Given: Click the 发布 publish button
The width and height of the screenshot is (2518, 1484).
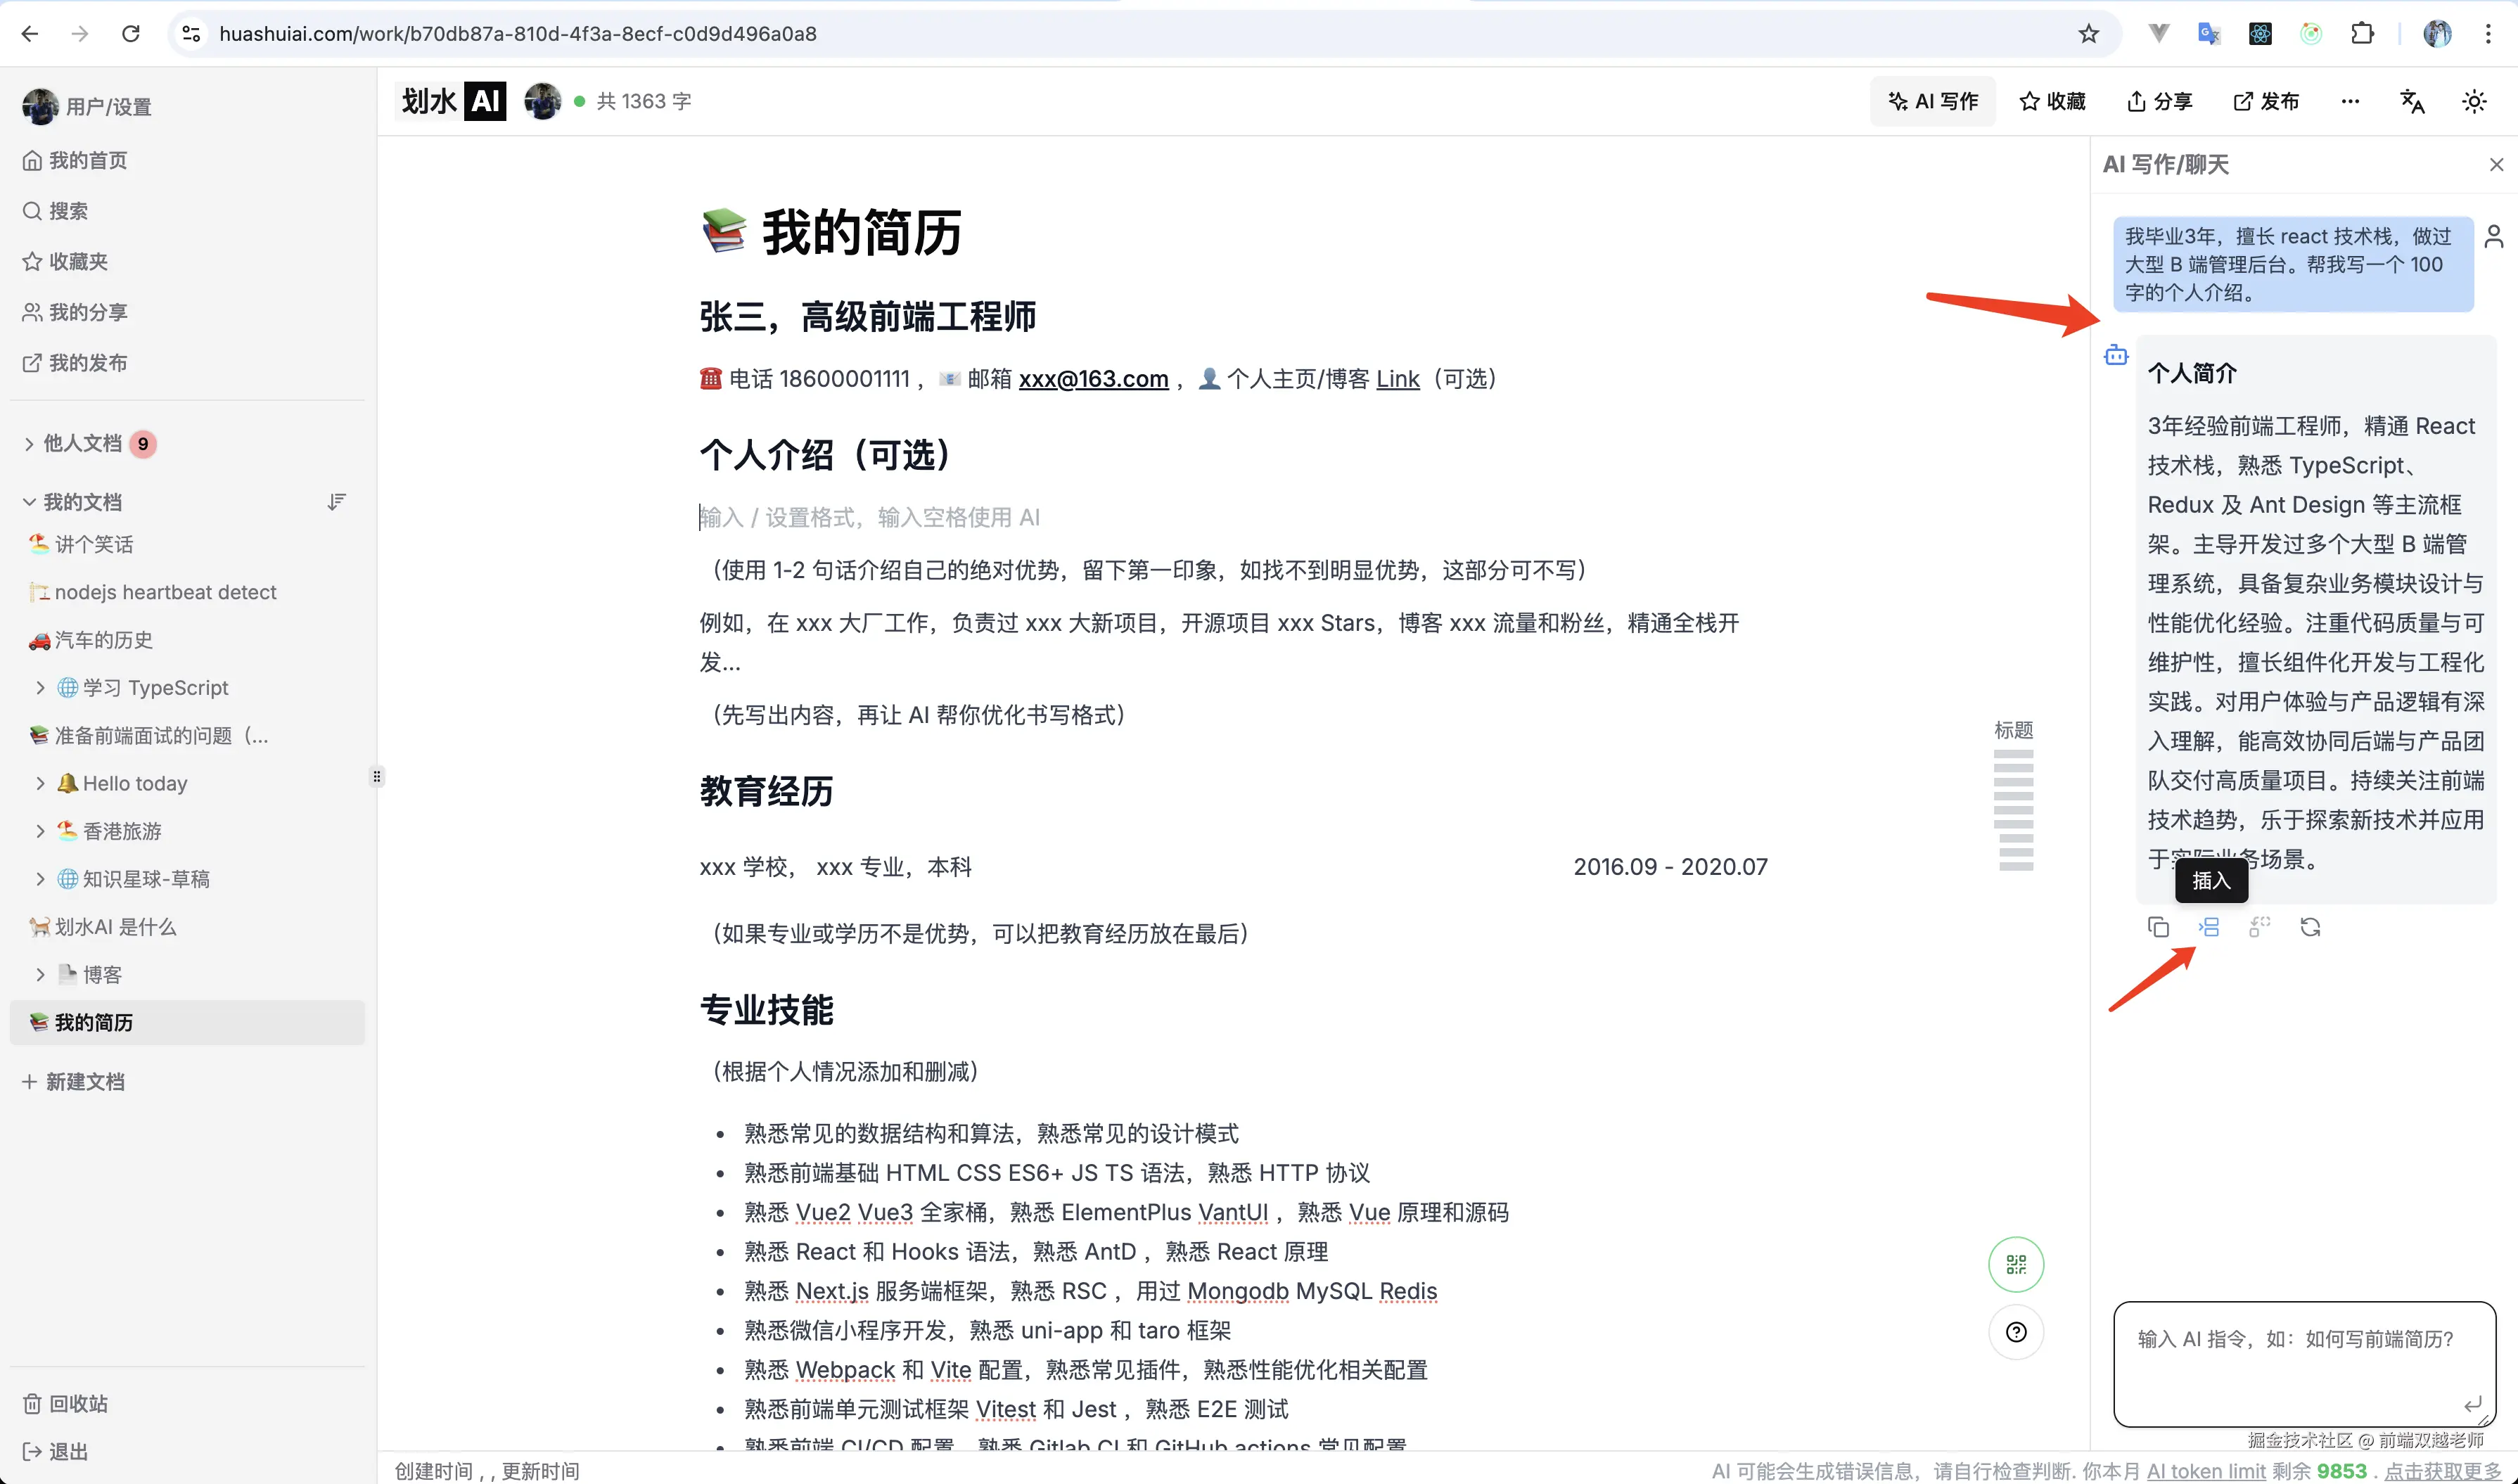Looking at the screenshot, I should pos(2265,101).
